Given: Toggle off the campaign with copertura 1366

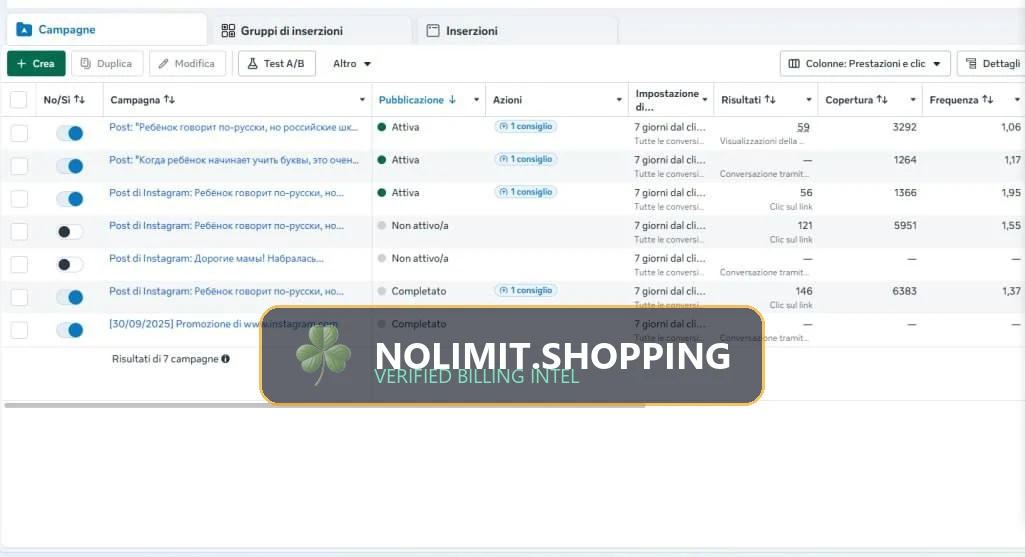Looking at the screenshot, I should point(70,199).
